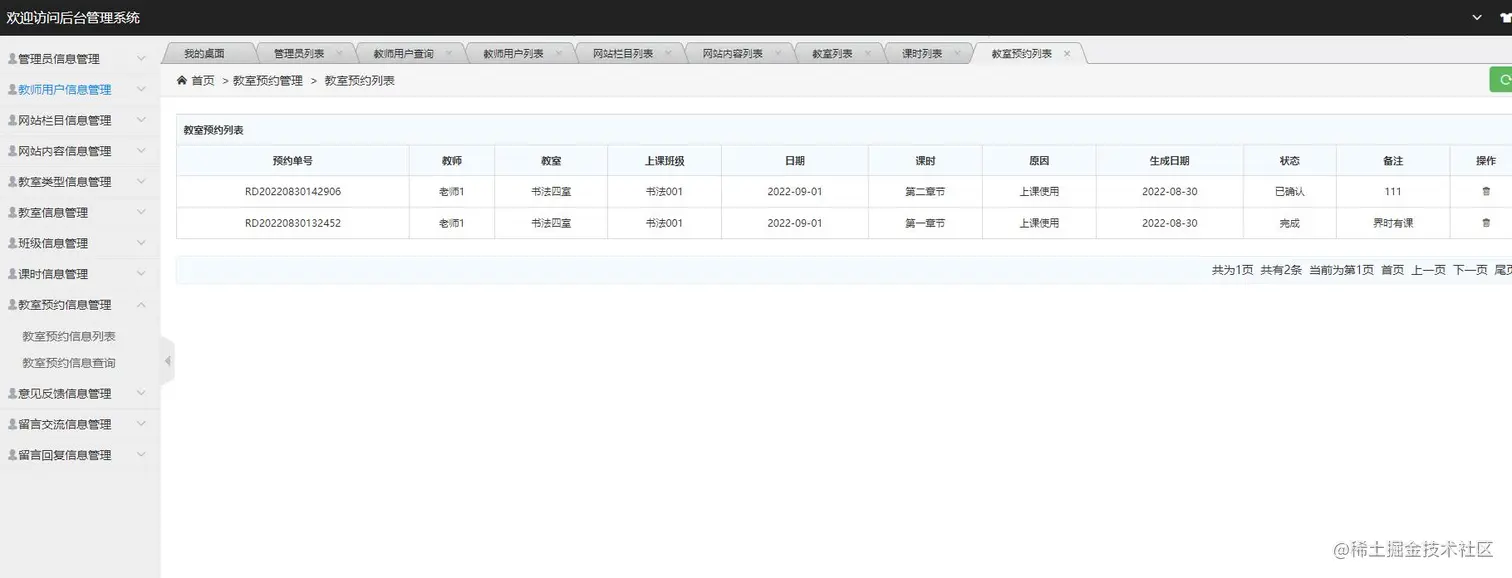Click the green refresh button

[1501, 80]
